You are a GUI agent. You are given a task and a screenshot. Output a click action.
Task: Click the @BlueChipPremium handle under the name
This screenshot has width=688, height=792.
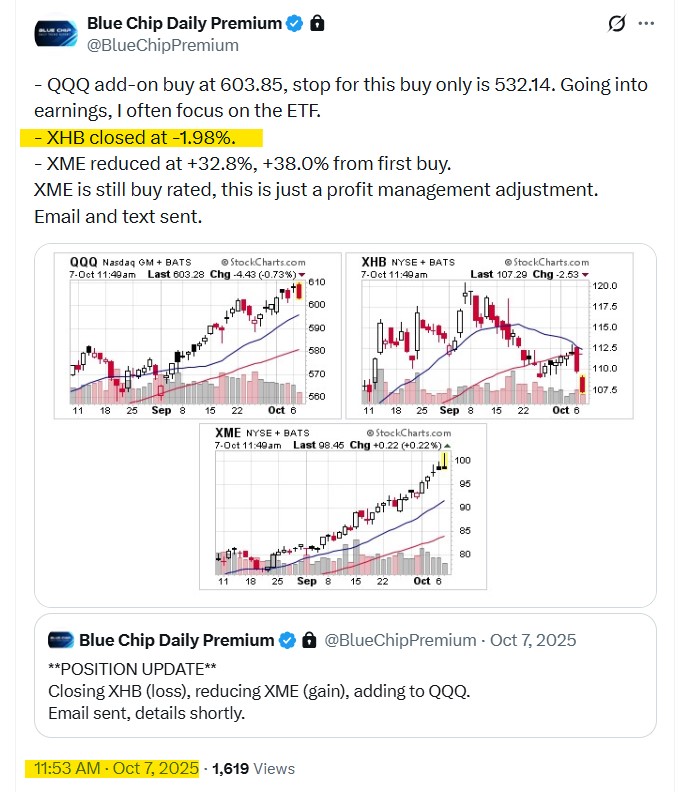[x=163, y=45]
